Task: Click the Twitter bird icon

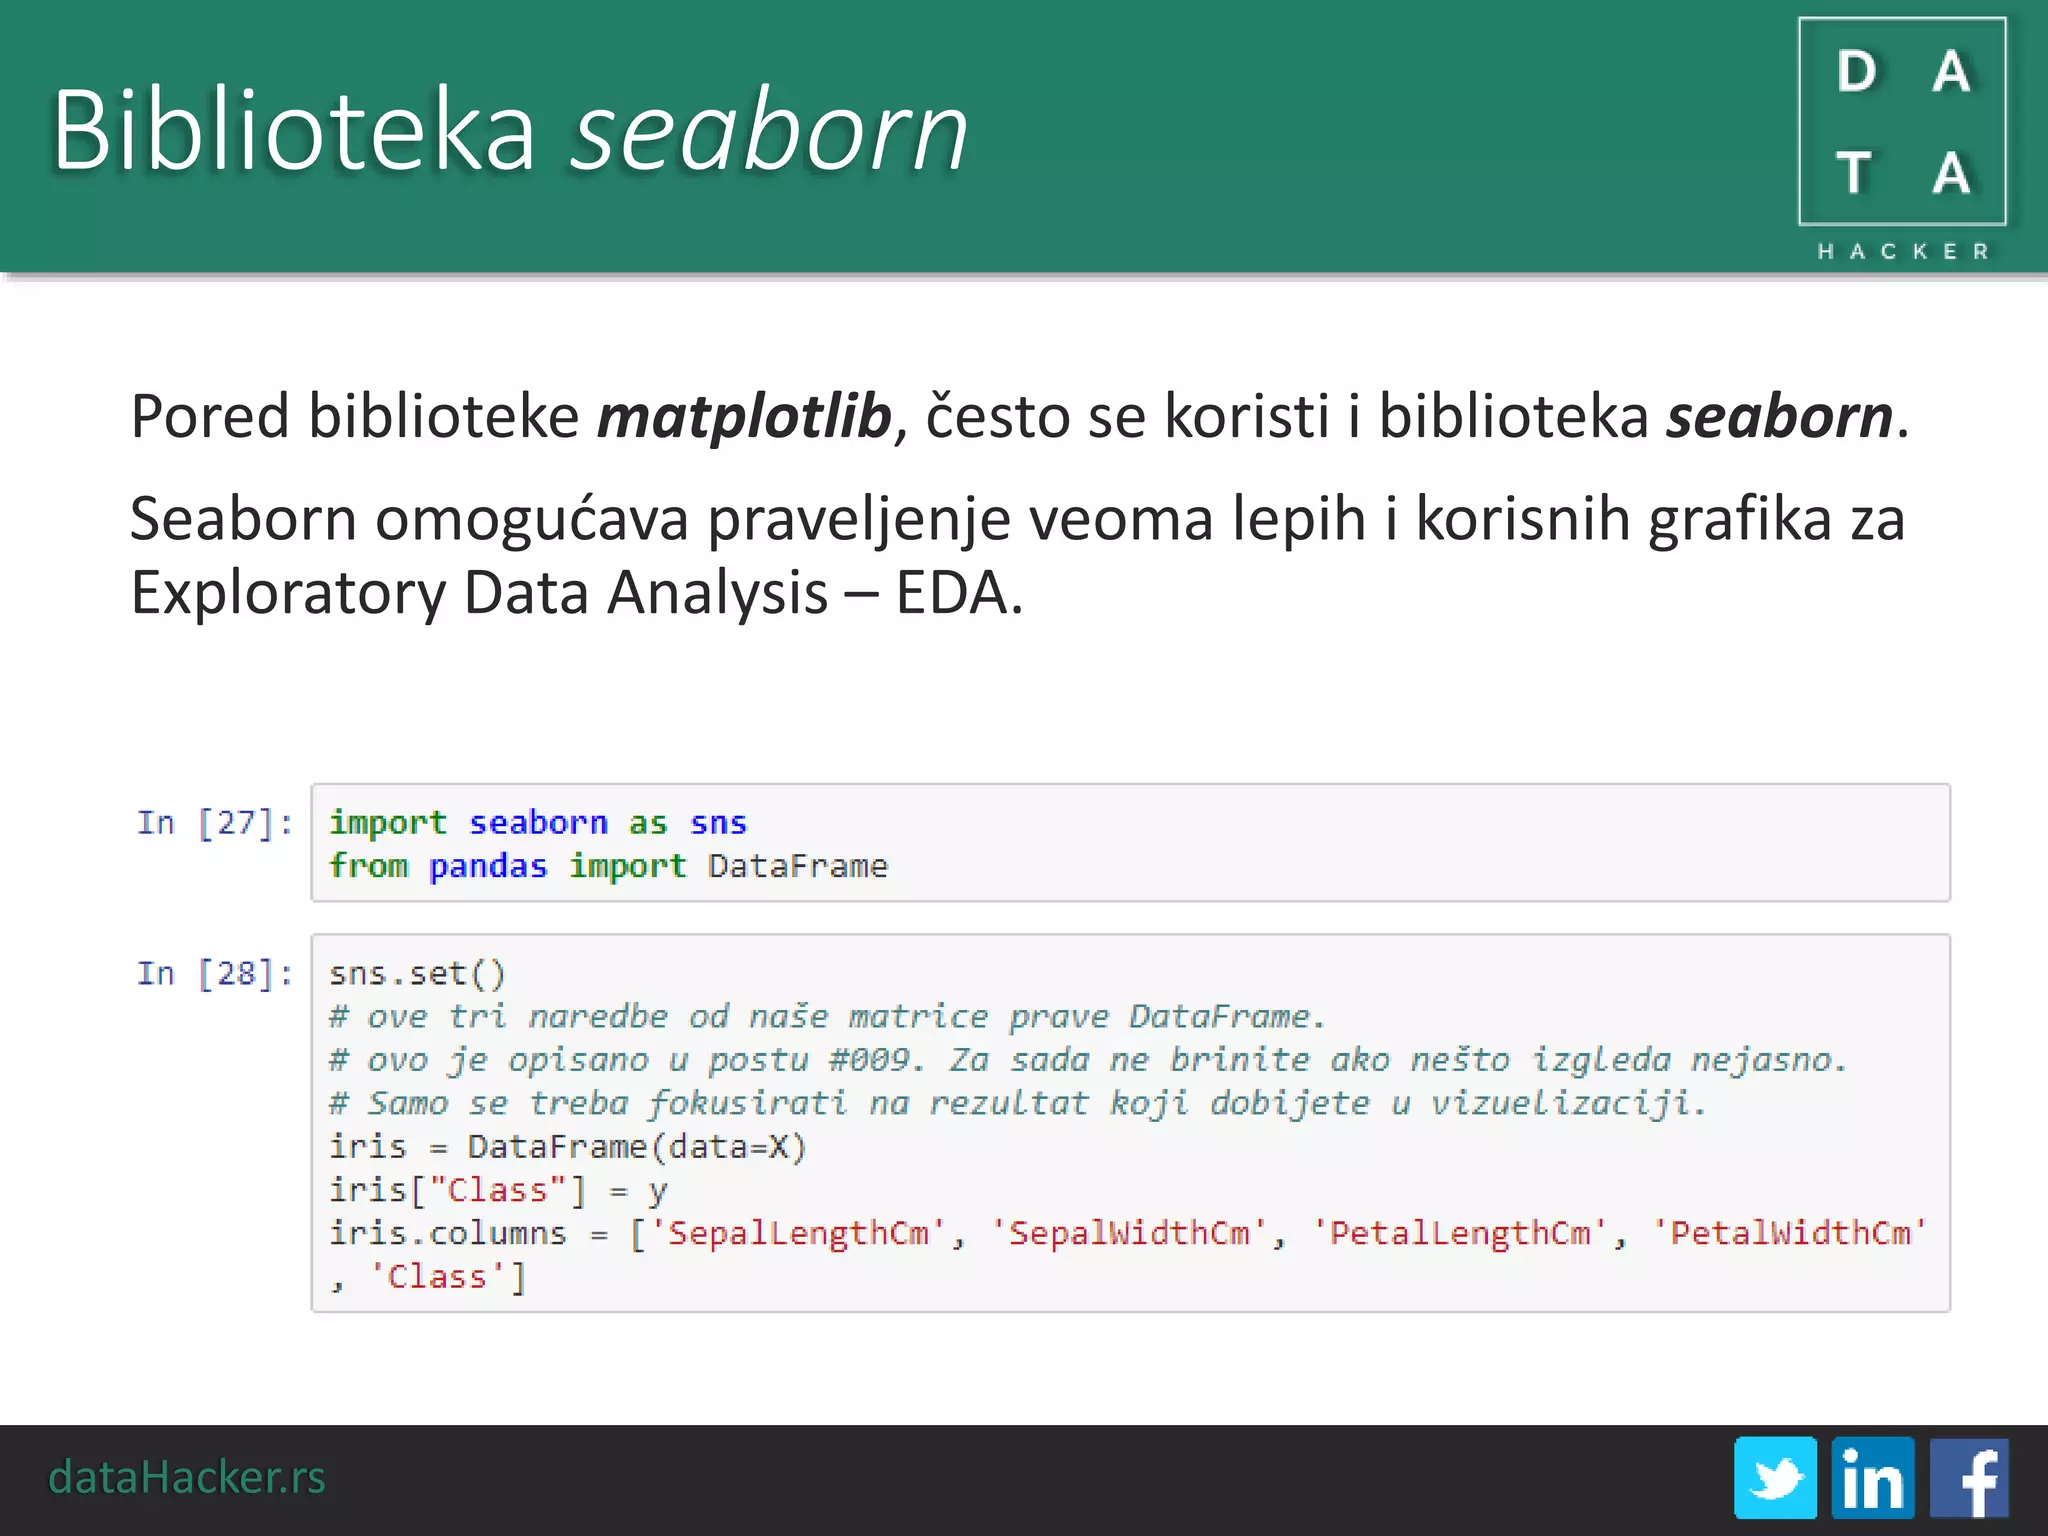Action: tap(1775, 1478)
